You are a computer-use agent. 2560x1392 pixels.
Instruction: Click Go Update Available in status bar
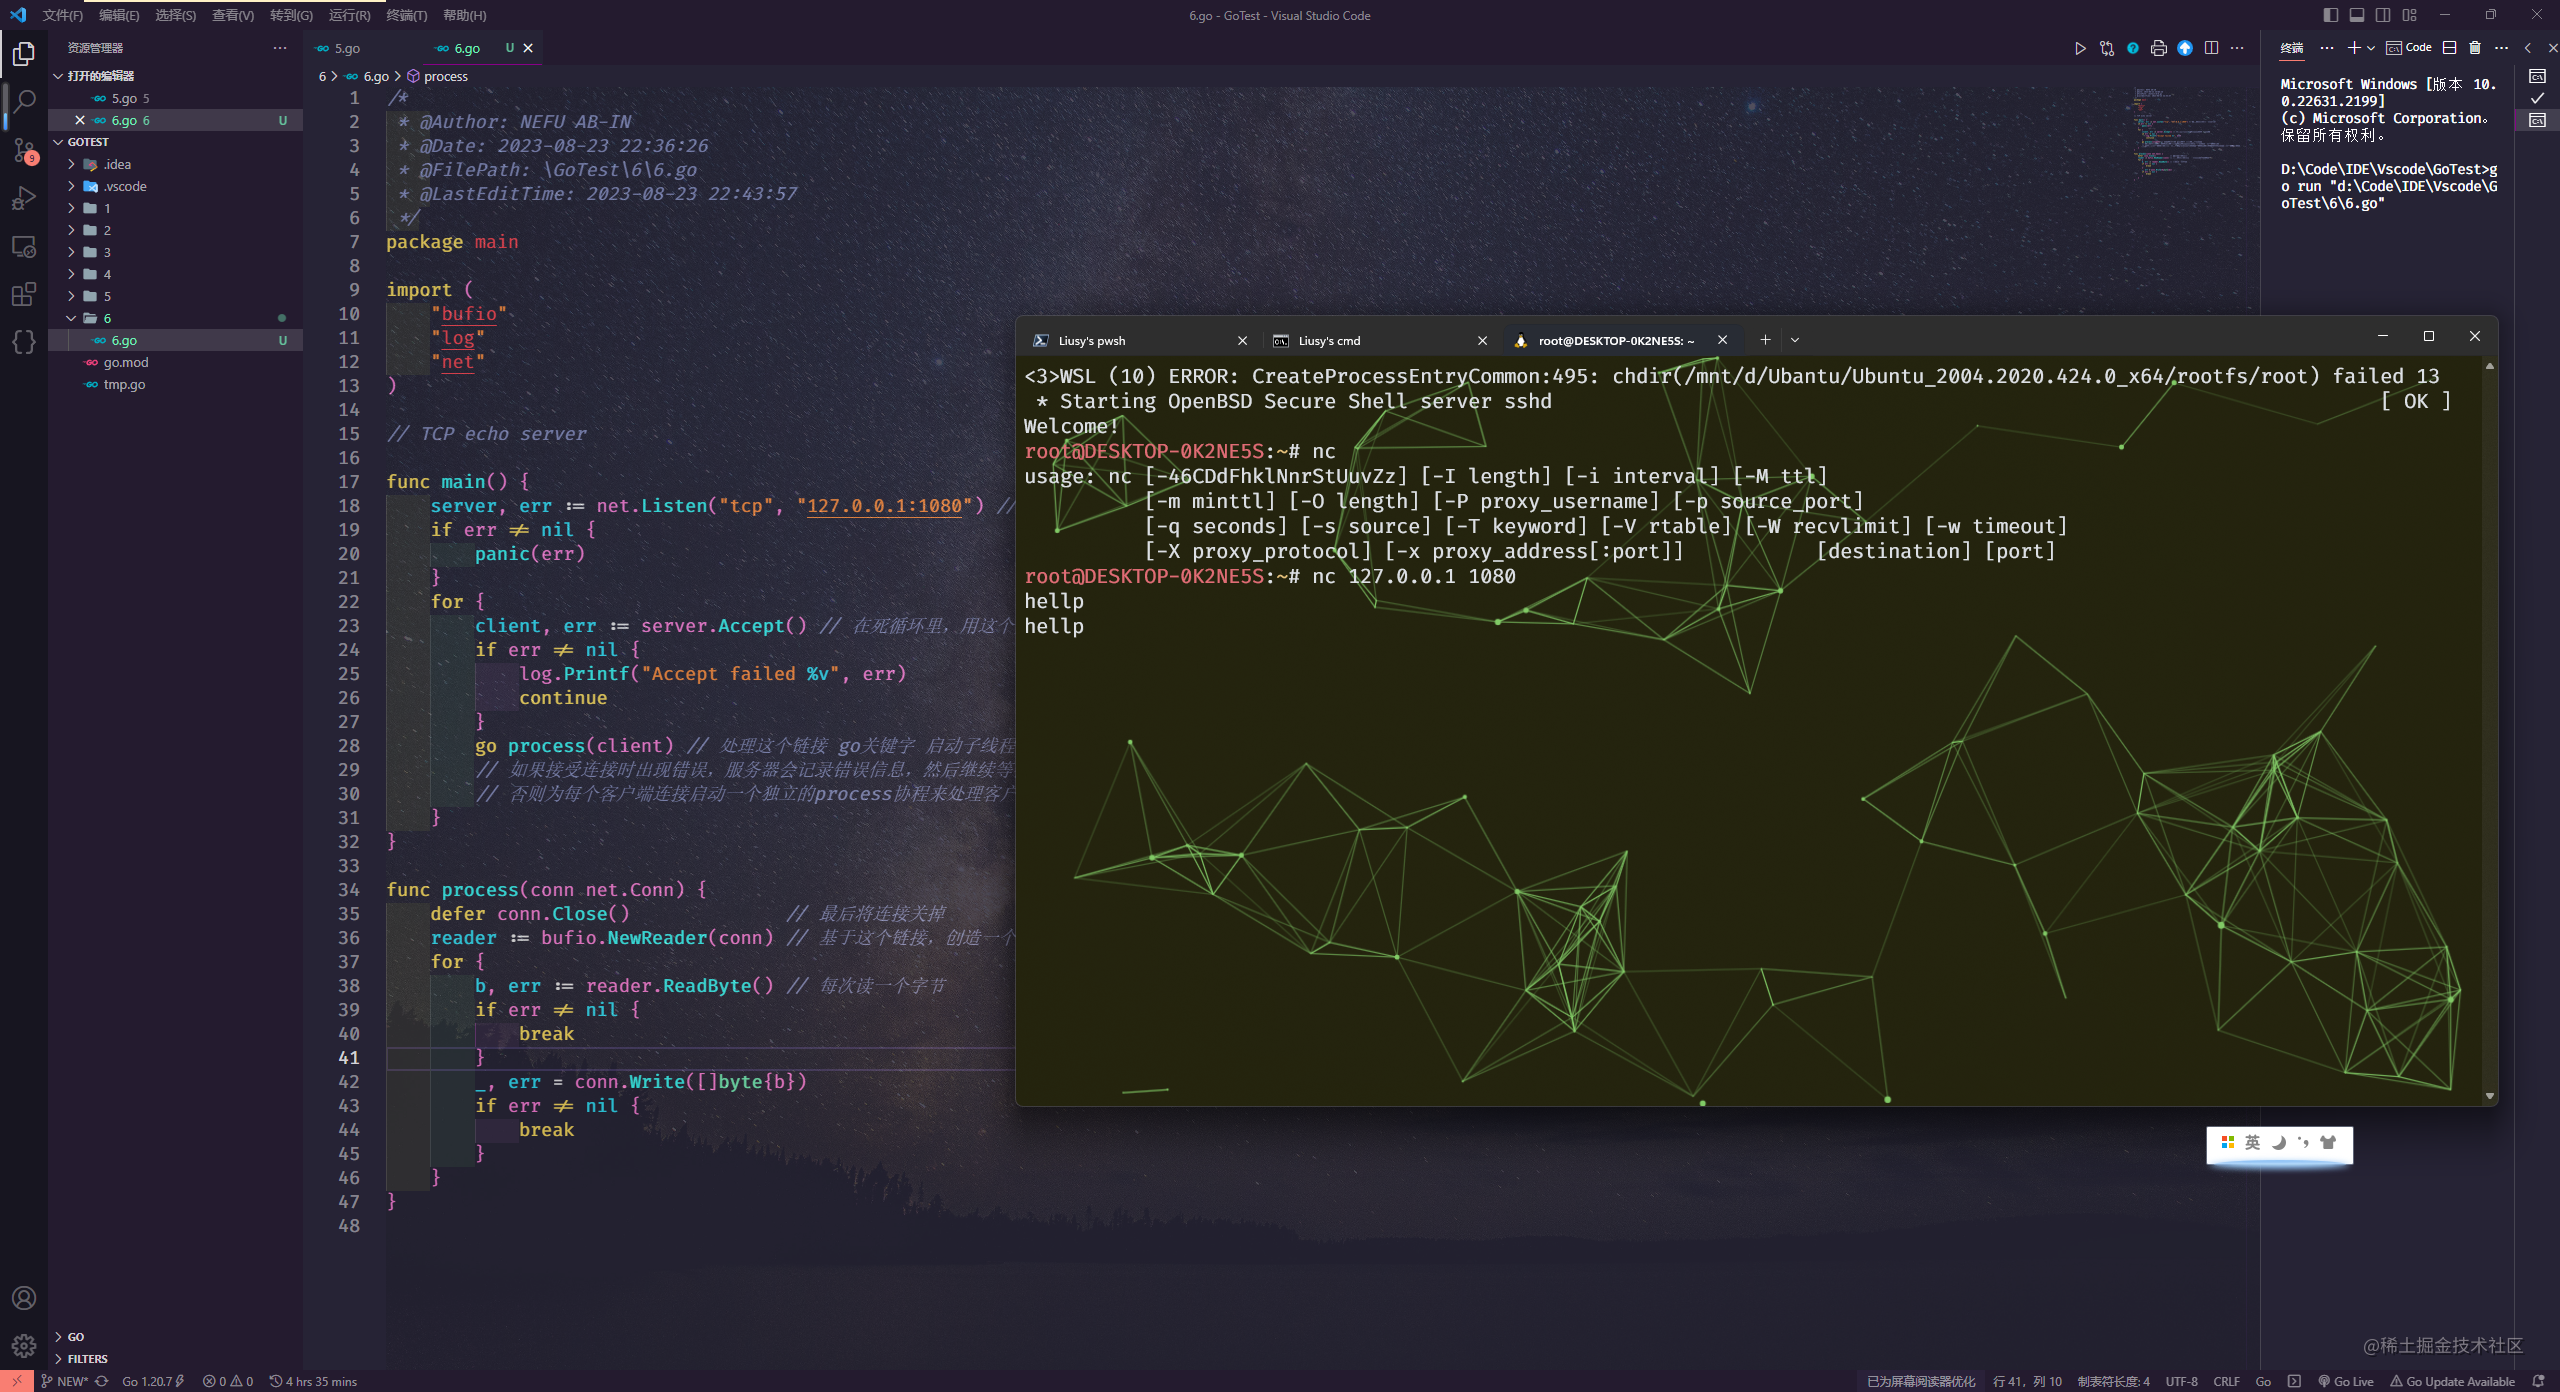click(2452, 1381)
